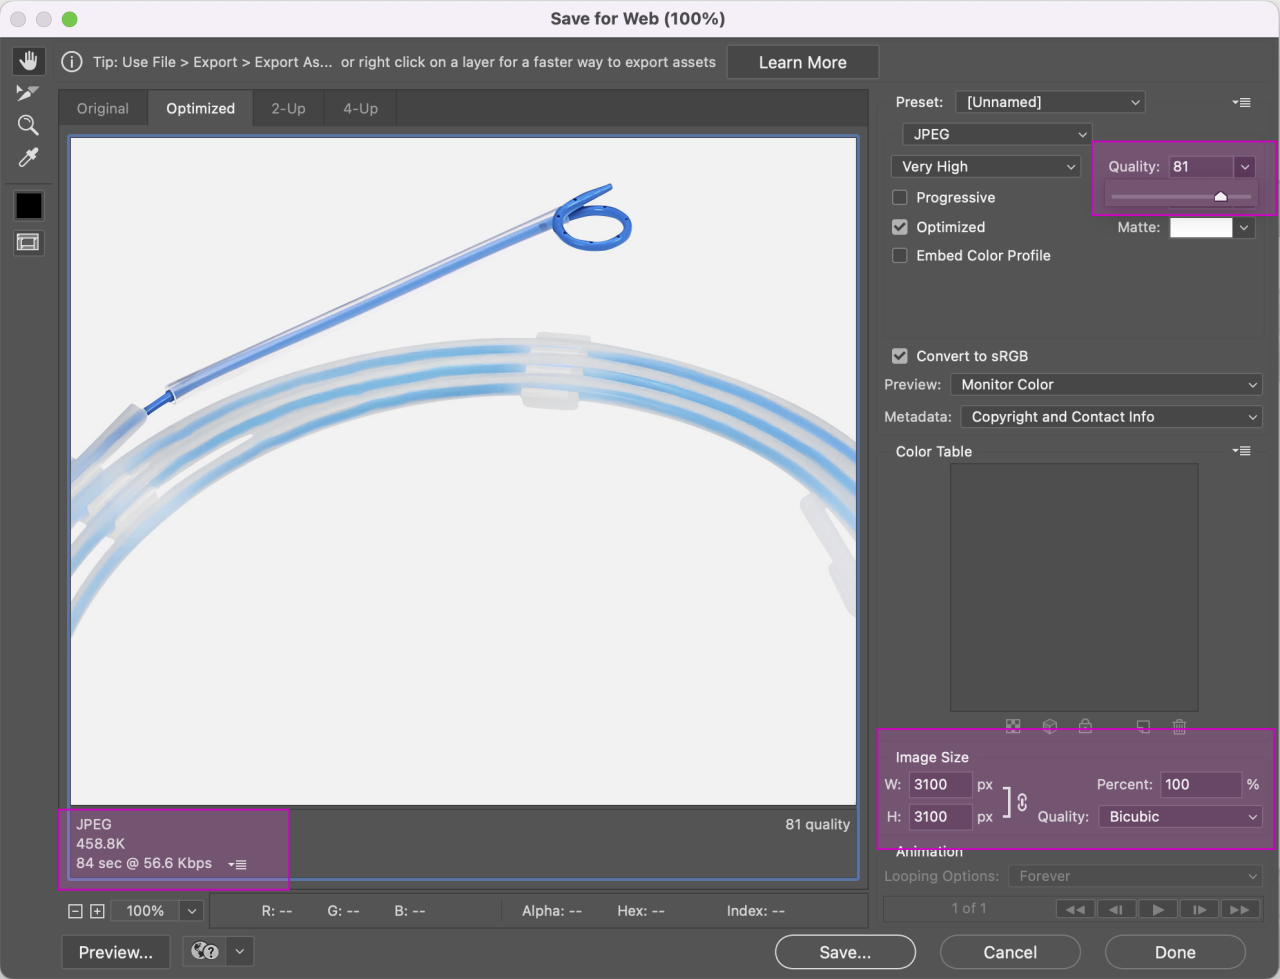Enable the Progressive checkbox
Screen dimensions: 1280x979
coord(899,197)
